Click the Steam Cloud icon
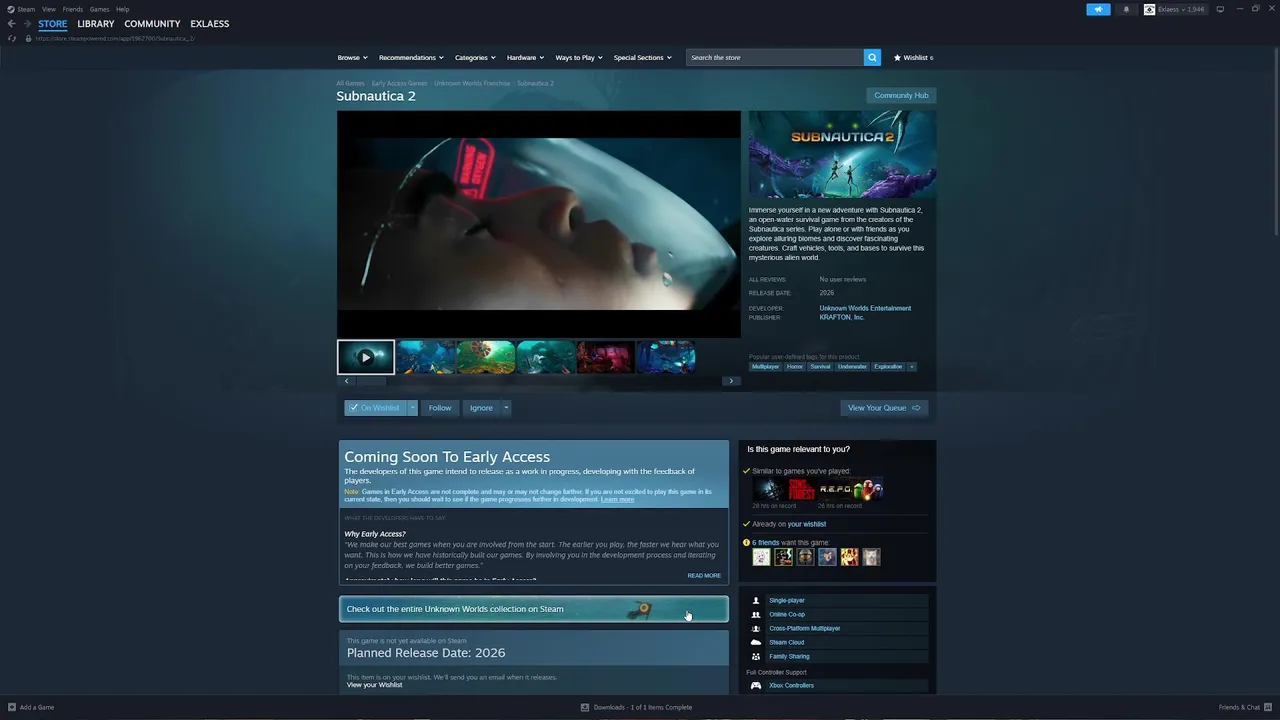The height and width of the screenshot is (720, 1280). point(756,642)
